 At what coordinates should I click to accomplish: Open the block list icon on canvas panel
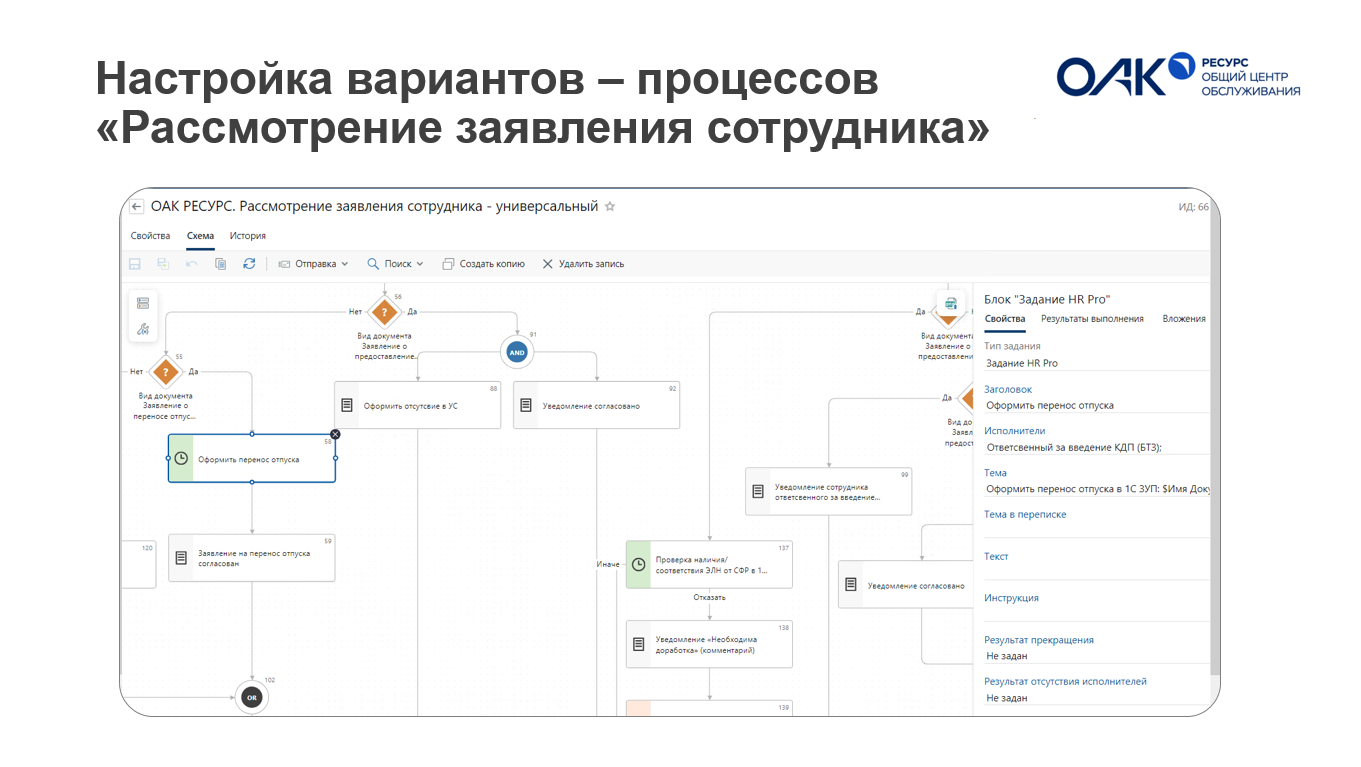pyautogui.click(x=143, y=303)
